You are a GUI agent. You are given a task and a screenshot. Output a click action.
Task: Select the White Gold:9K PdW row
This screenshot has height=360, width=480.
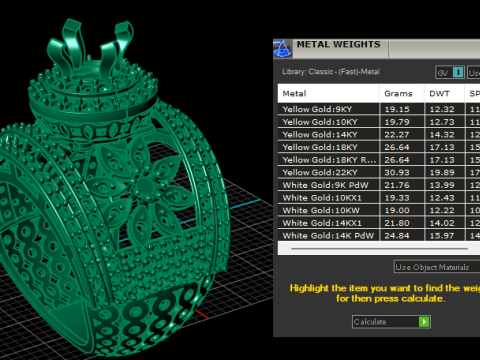coord(379,185)
